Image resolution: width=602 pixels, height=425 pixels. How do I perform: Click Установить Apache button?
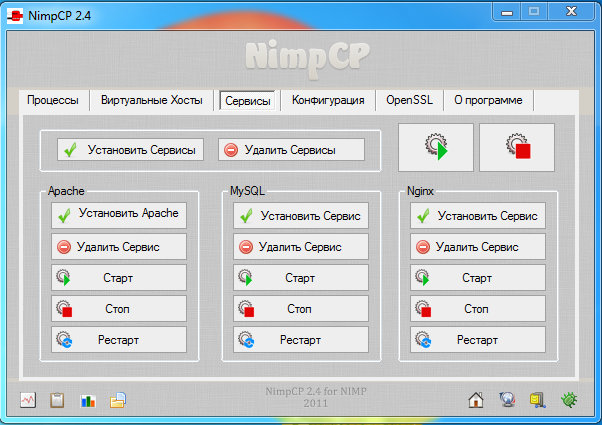(x=119, y=215)
